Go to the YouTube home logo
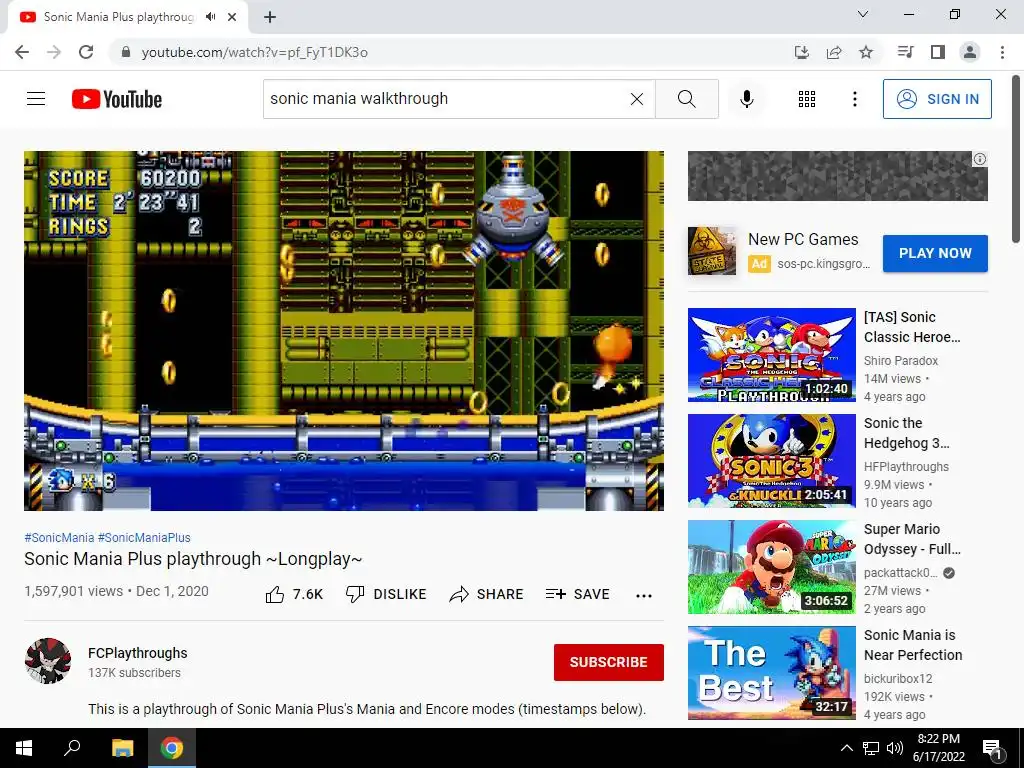 pyautogui.click(x=117, y=99)
